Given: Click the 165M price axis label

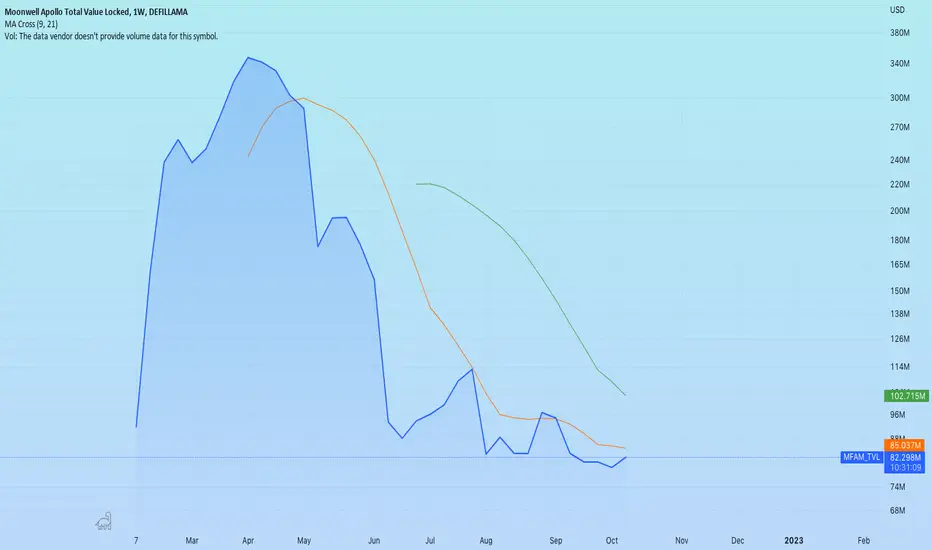Looking at the screenshot, I should (x=899, y=264).
